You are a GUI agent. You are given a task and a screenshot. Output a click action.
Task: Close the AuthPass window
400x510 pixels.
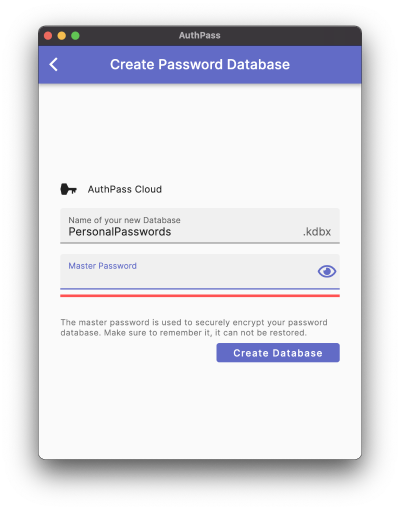(x=48, y=36)
